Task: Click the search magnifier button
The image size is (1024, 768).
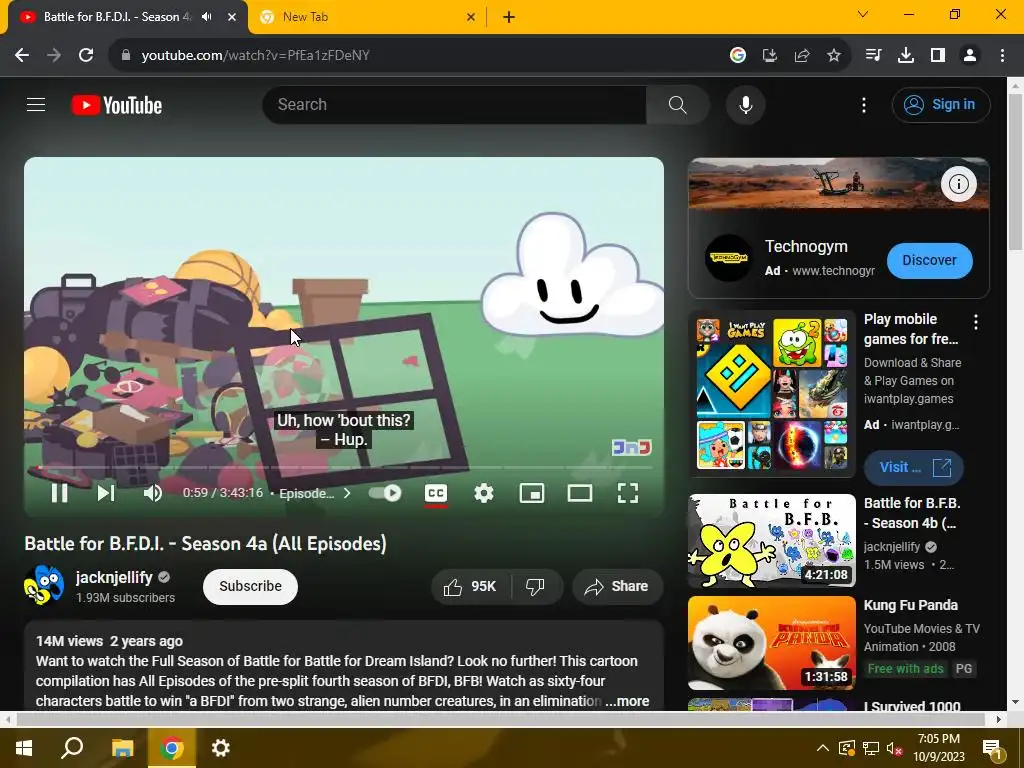Action: click(x=677, y=104)
